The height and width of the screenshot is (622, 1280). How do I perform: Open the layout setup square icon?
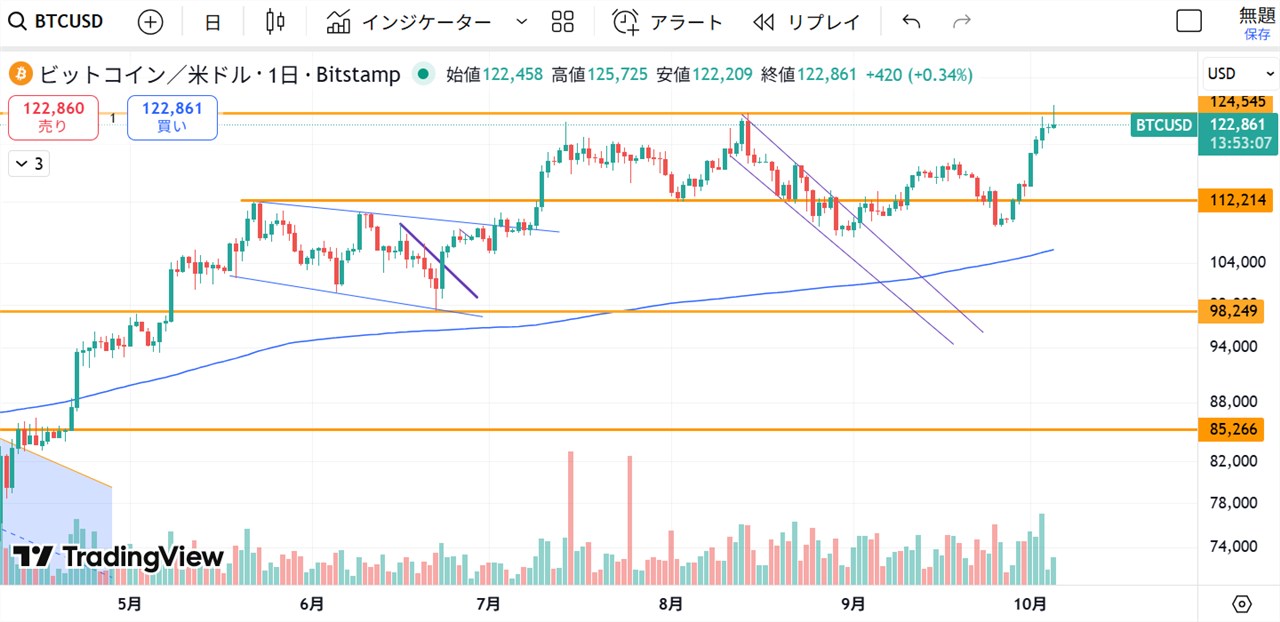point(1189,21)
